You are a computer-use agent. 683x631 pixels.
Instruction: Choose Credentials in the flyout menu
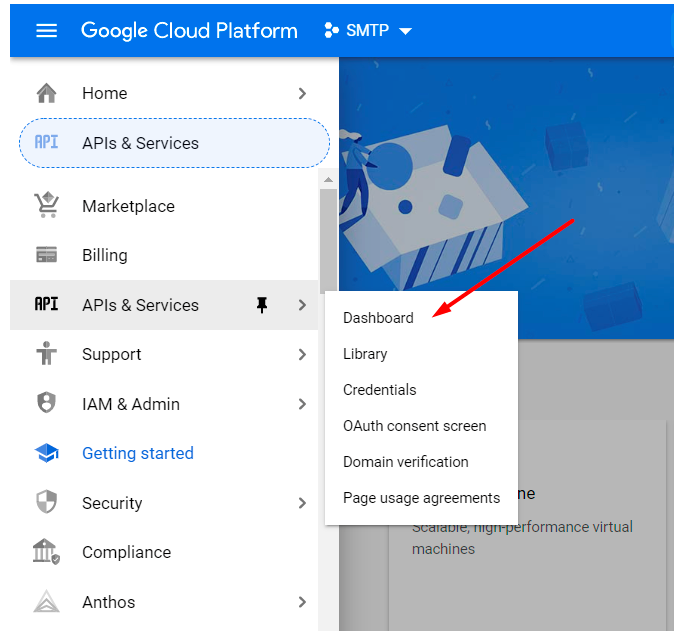pyautogui.click(x=379, y=390)
